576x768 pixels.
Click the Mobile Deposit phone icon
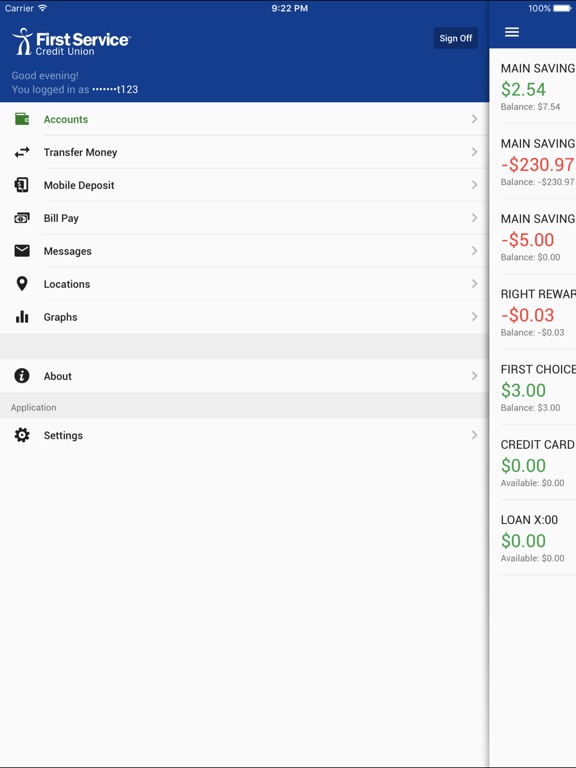(22, 185)
